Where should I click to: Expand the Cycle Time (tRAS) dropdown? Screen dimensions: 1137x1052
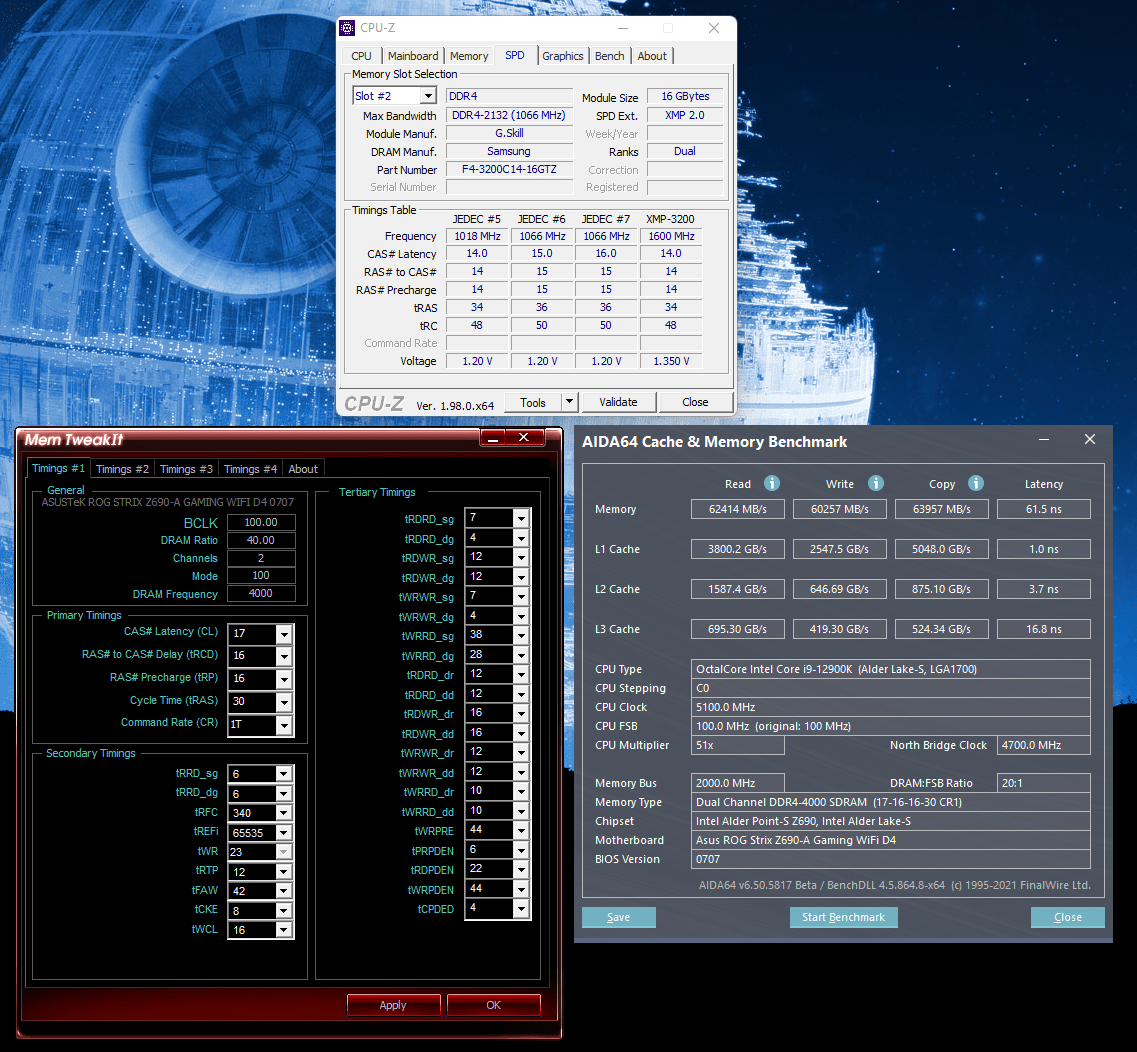284,702
